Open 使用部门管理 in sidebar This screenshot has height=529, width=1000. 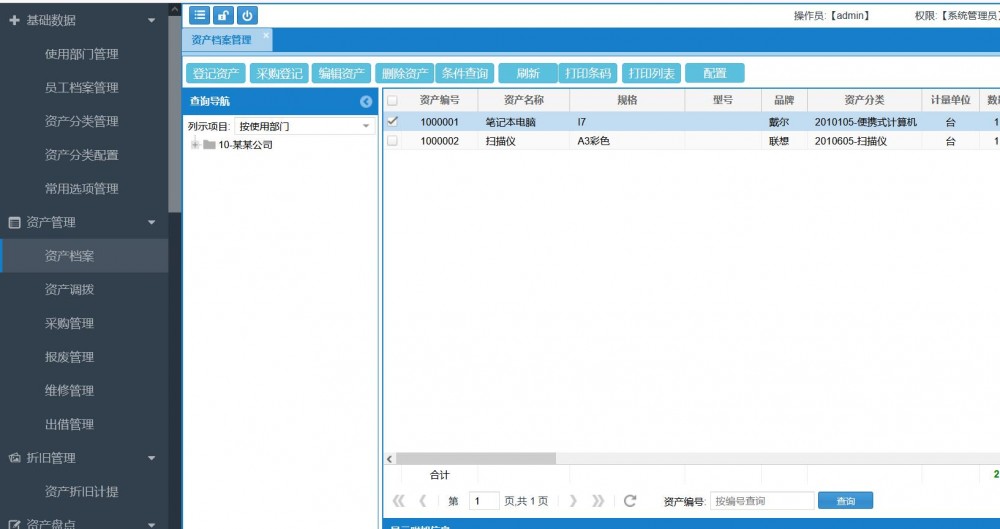(82, 54)
